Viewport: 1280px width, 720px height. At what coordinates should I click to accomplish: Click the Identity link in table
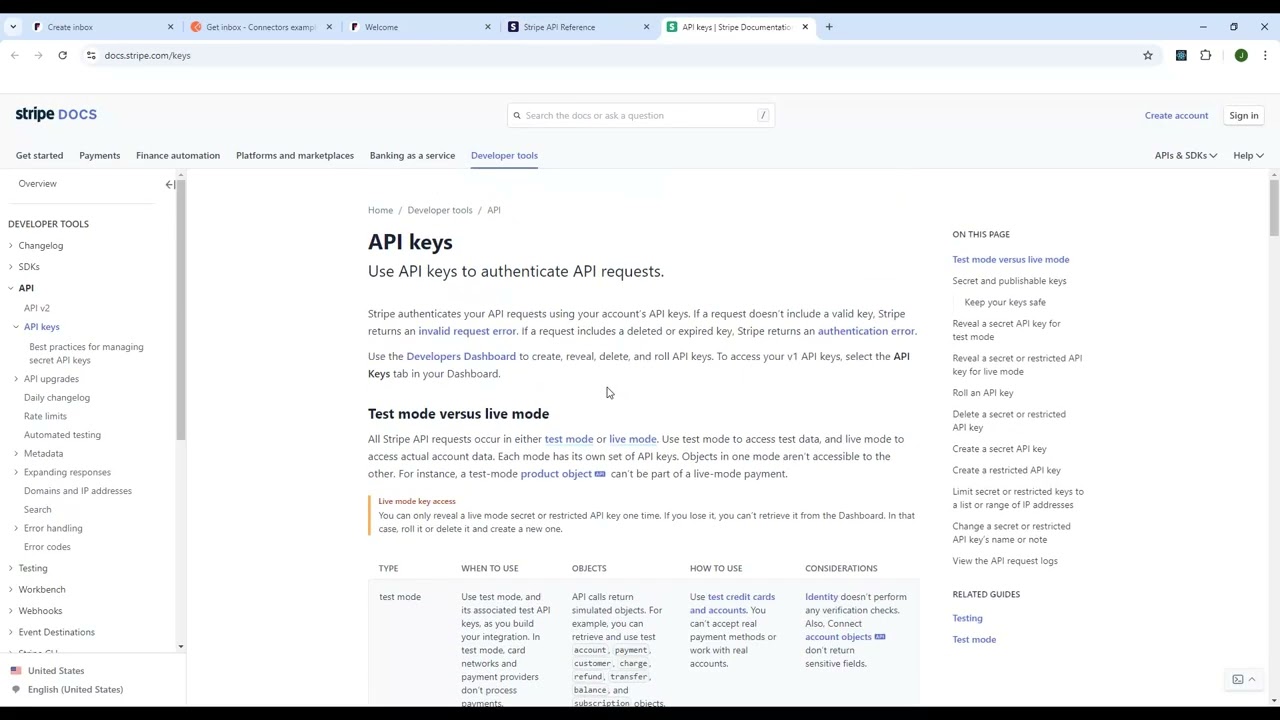click(x=821, y=597)
